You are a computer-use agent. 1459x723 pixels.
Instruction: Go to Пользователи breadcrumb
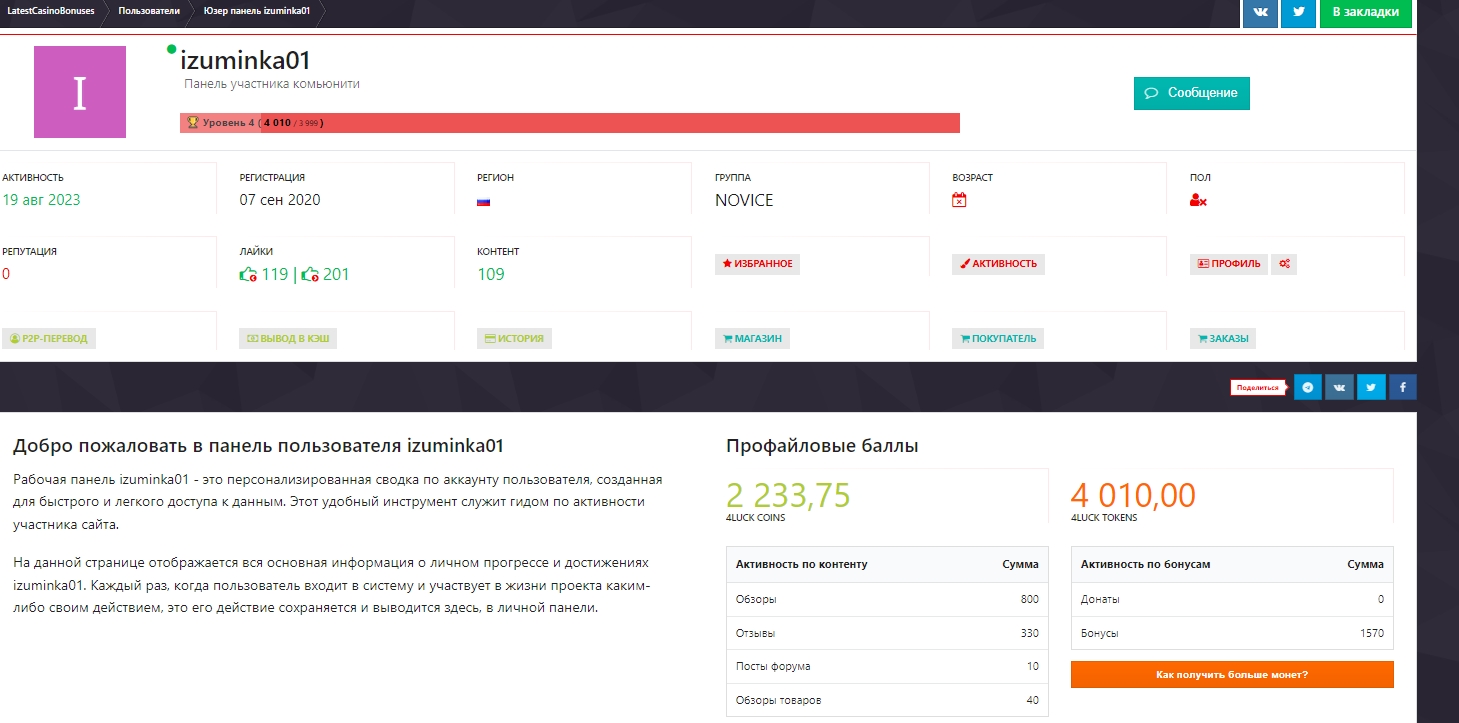(x=149, y=11)
